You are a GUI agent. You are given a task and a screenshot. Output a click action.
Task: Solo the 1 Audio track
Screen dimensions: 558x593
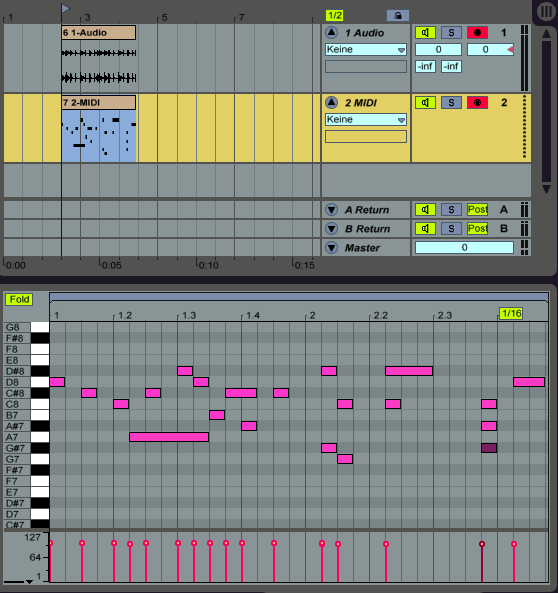click(x=451, y=33)
